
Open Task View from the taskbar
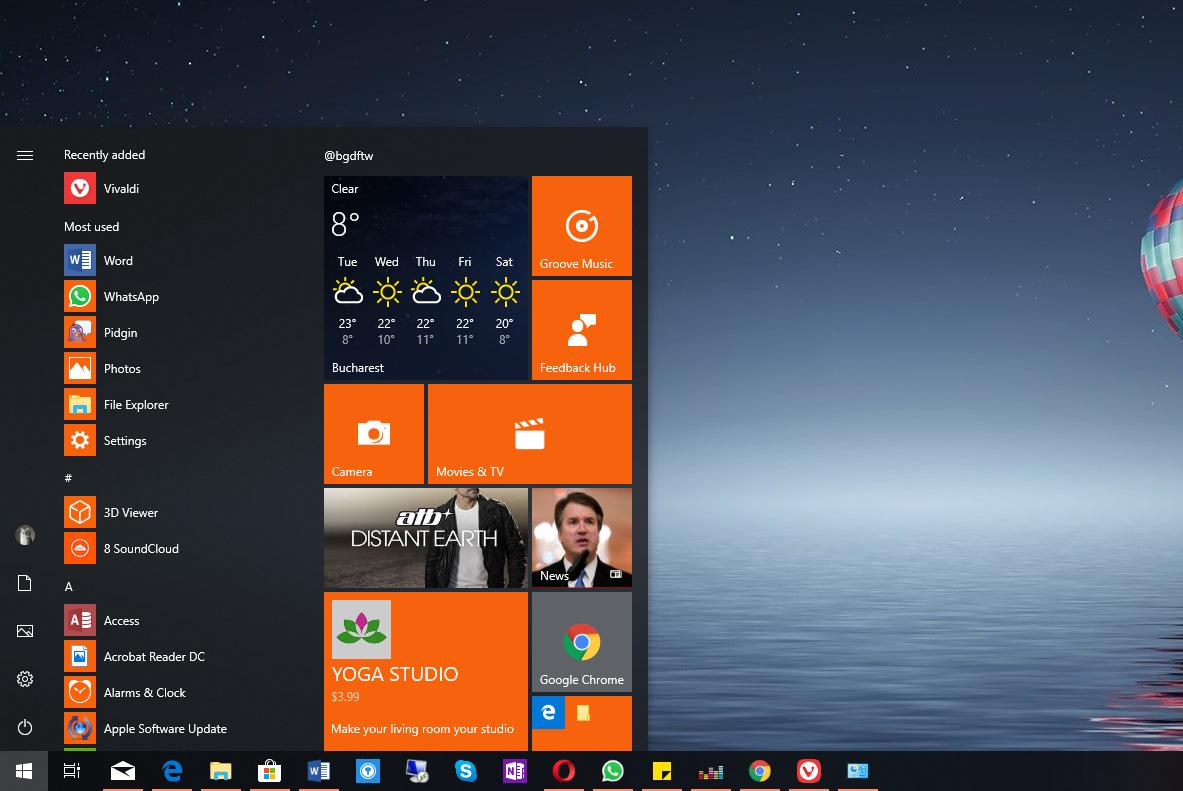tap(72, 771)
